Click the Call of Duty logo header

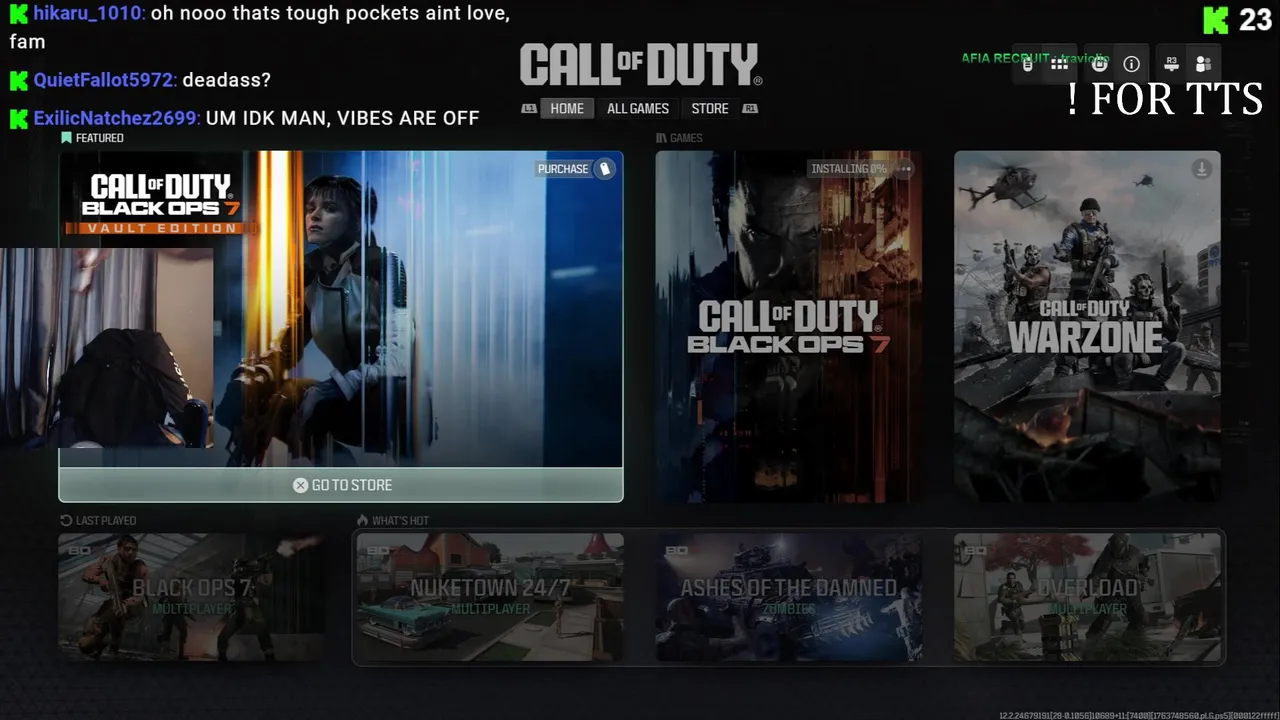tap(641, 65)
